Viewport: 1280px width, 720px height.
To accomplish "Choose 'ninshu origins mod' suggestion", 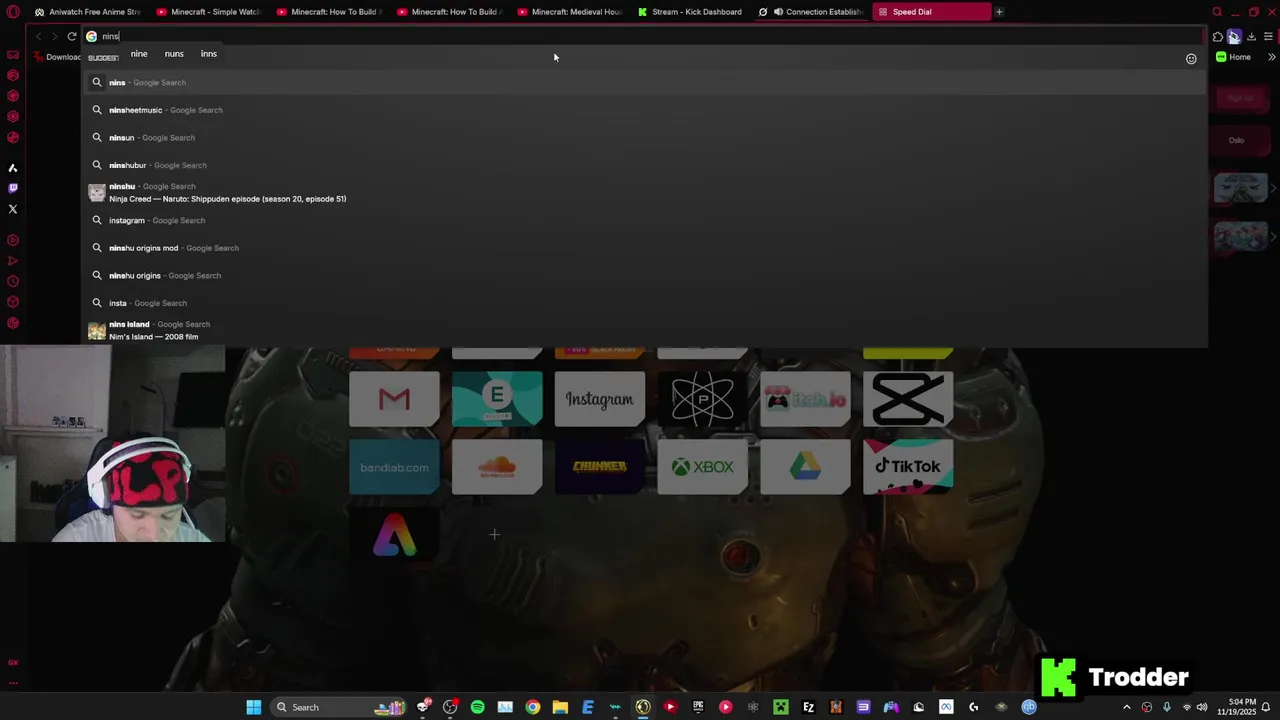I will coord(645,248).
